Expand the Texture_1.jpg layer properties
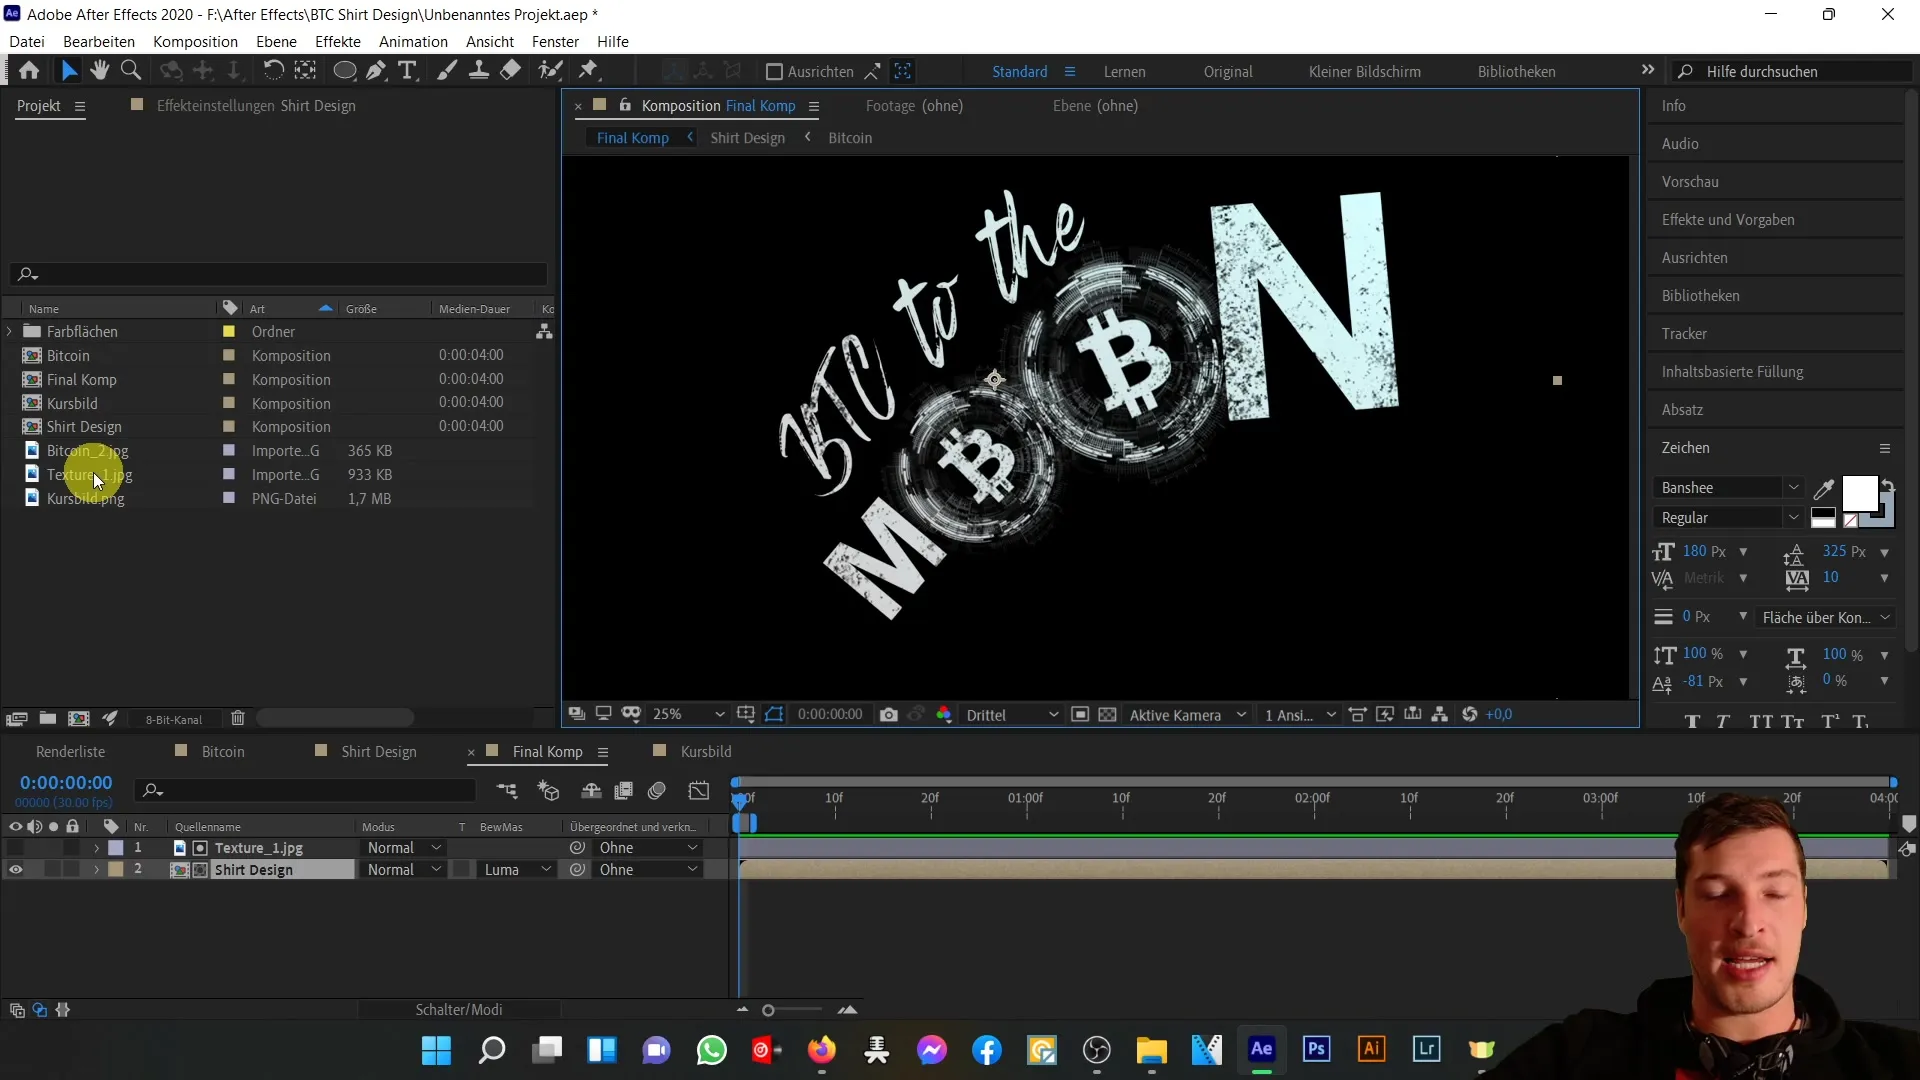 96,848
